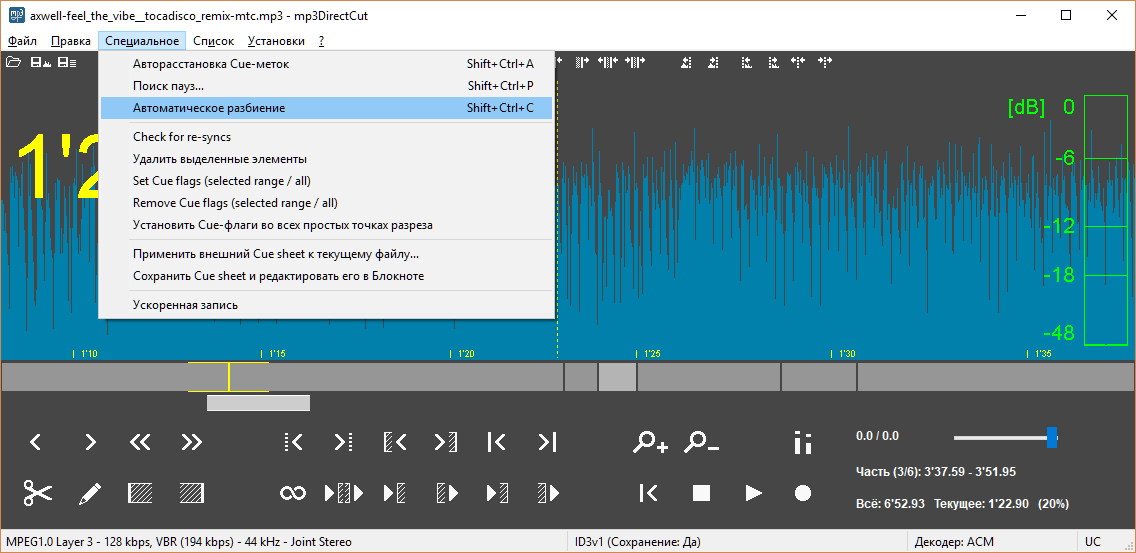The width and height of the screenshot is (1136, 553).
Task: Select Установить Cue-флаги во всех простых точках разреза
Action: pos(326,225)
